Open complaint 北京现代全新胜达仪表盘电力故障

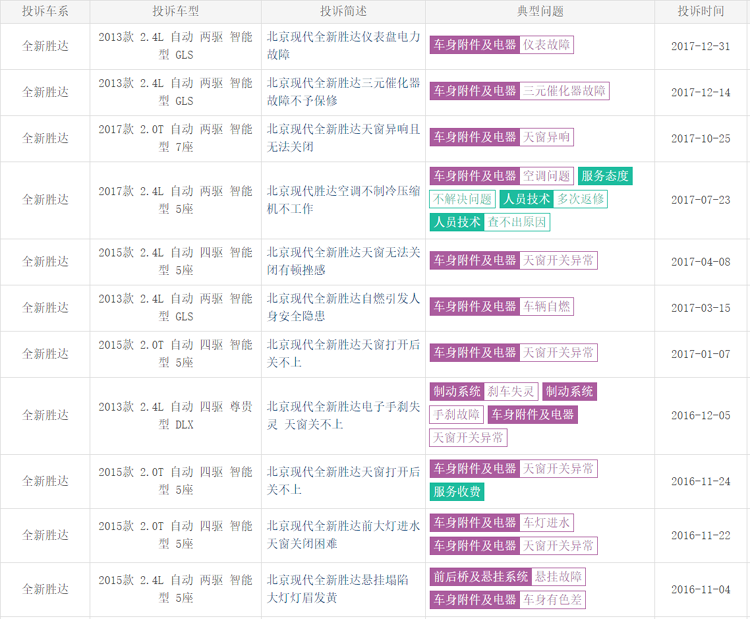tap(343, 45)
